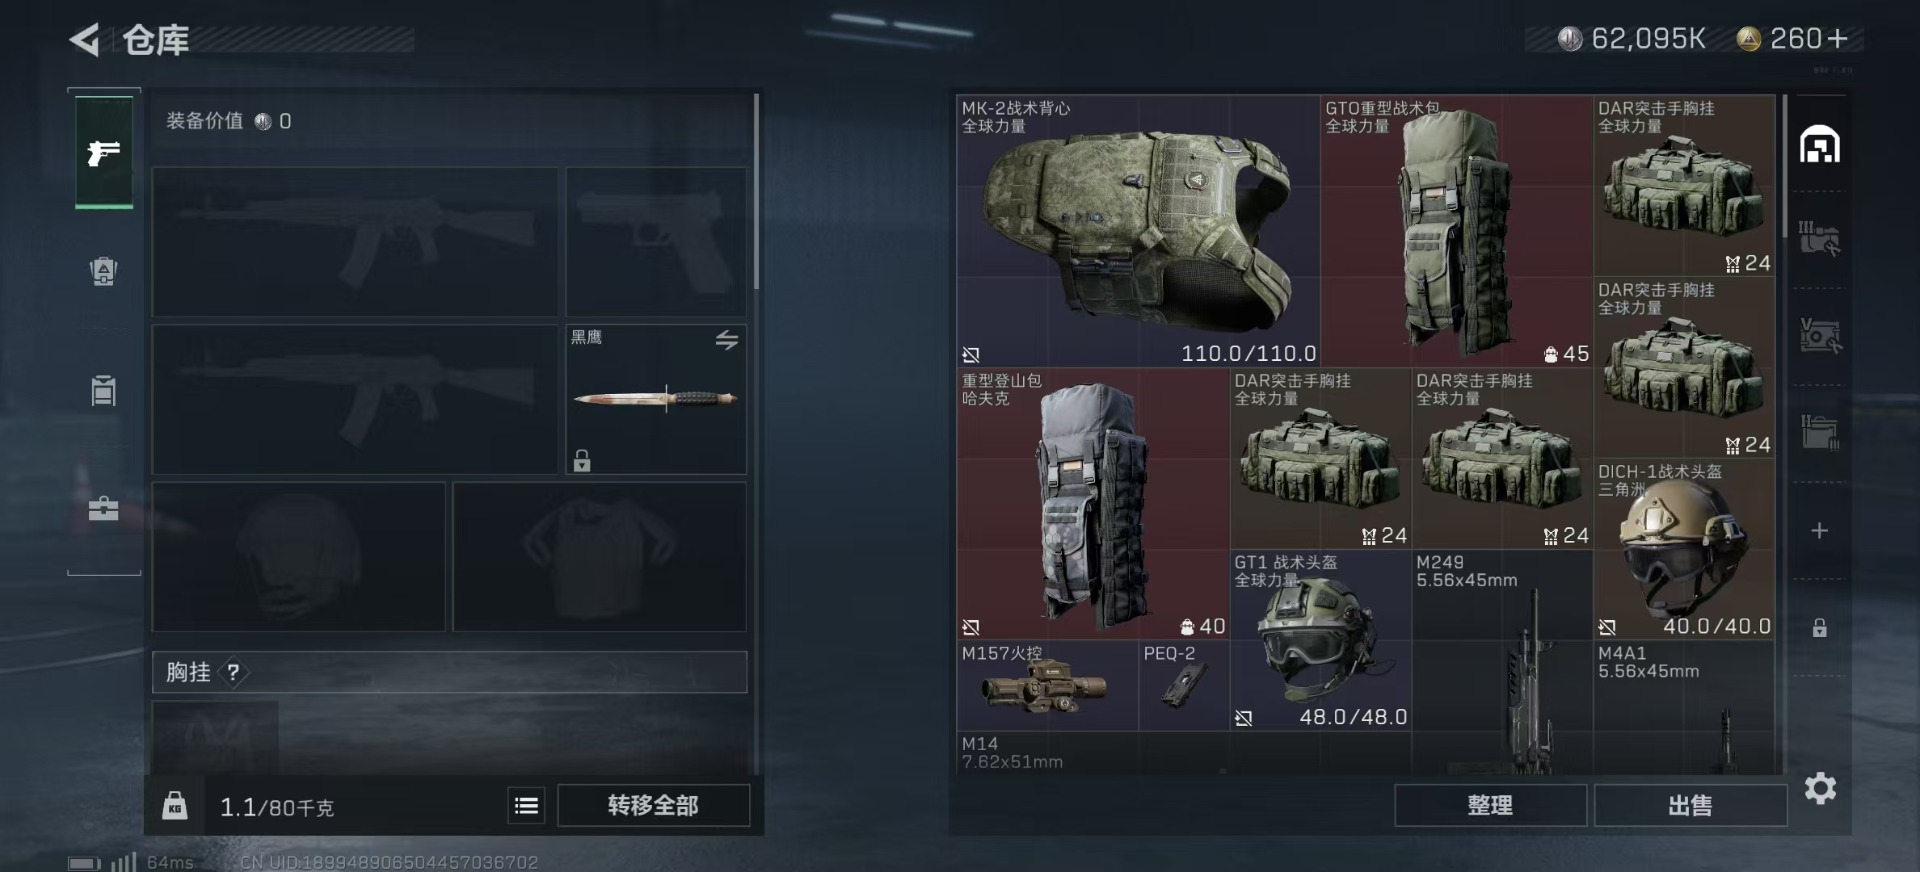
Task: Open the medical briefcase sidebar icon
Action: click(104, 508)
